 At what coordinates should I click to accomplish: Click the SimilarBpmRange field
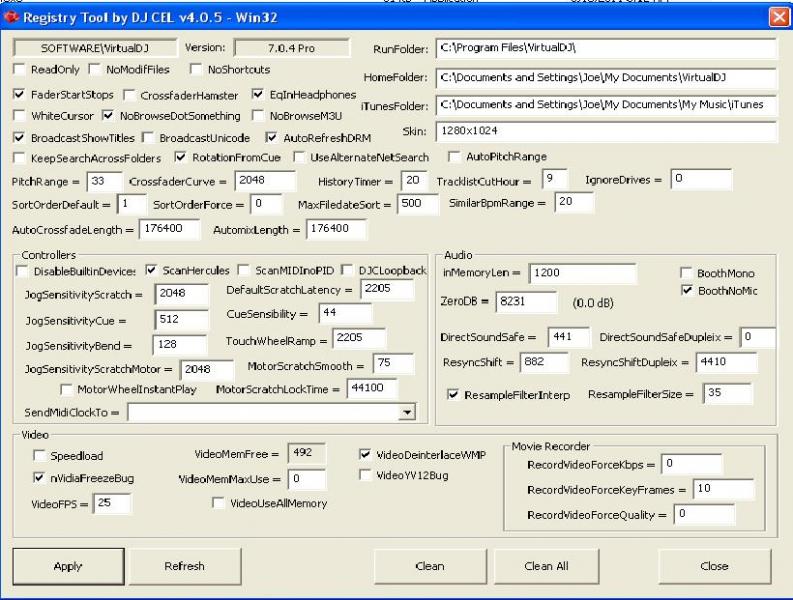(574, 202)
